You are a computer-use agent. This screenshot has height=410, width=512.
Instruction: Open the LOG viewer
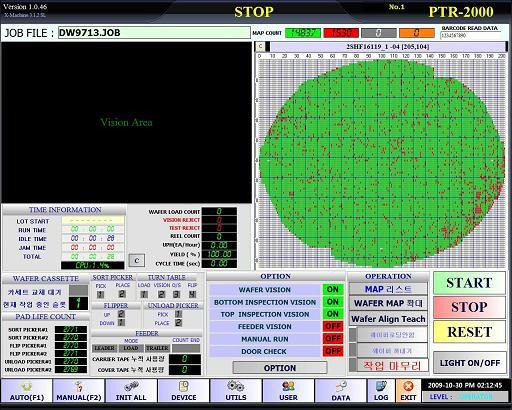point(381,391)
